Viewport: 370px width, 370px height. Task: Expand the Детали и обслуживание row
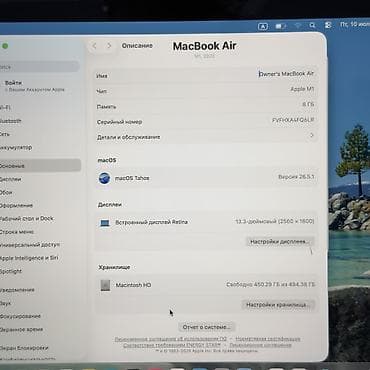(x=205, y=137)
